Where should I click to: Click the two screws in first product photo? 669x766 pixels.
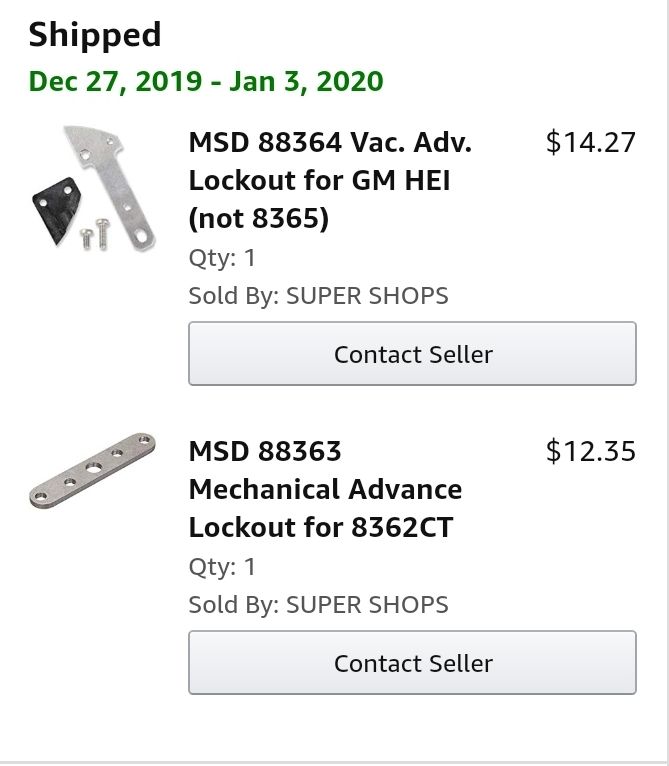(95, 234)
